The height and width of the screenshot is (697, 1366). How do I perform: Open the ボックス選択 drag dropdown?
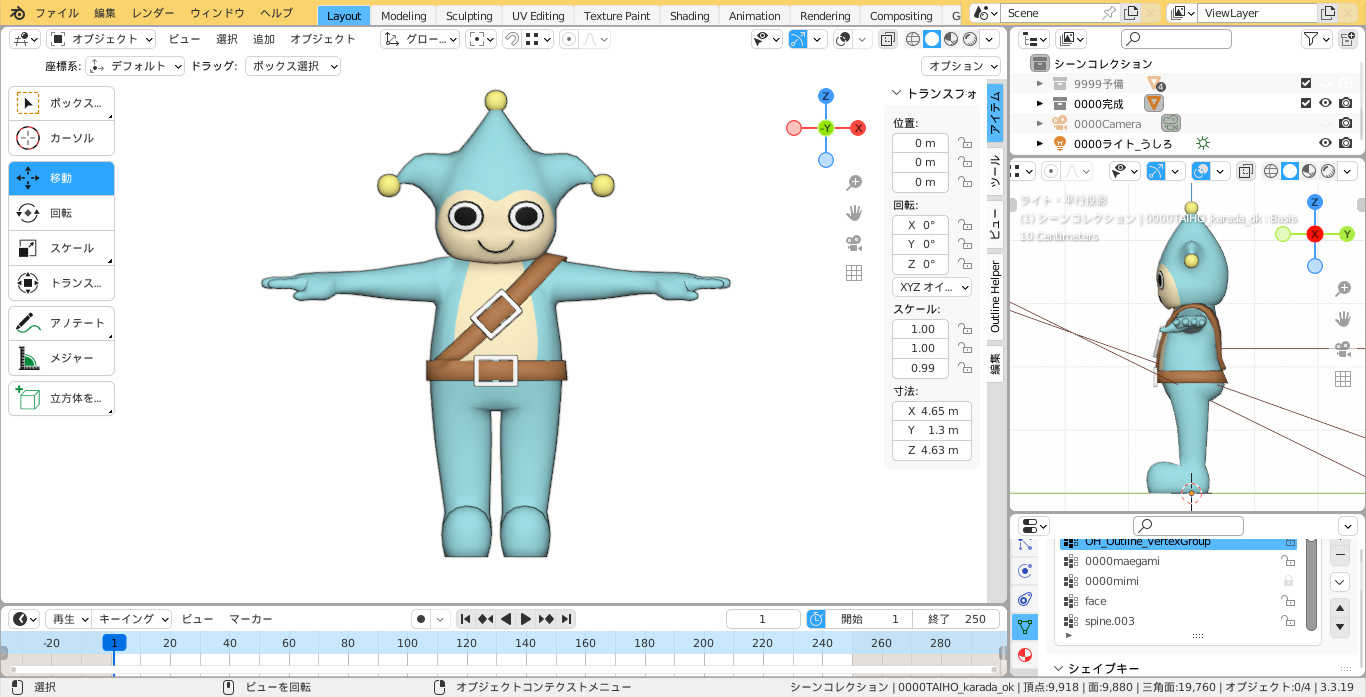click(292, 66)
